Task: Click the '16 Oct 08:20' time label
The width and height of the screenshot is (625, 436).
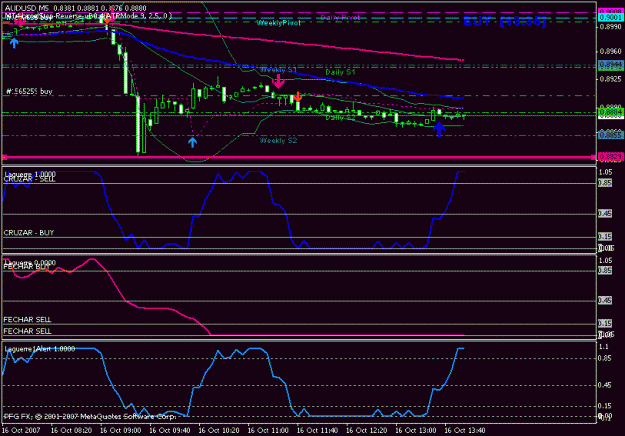Action: tap(71, 430)
